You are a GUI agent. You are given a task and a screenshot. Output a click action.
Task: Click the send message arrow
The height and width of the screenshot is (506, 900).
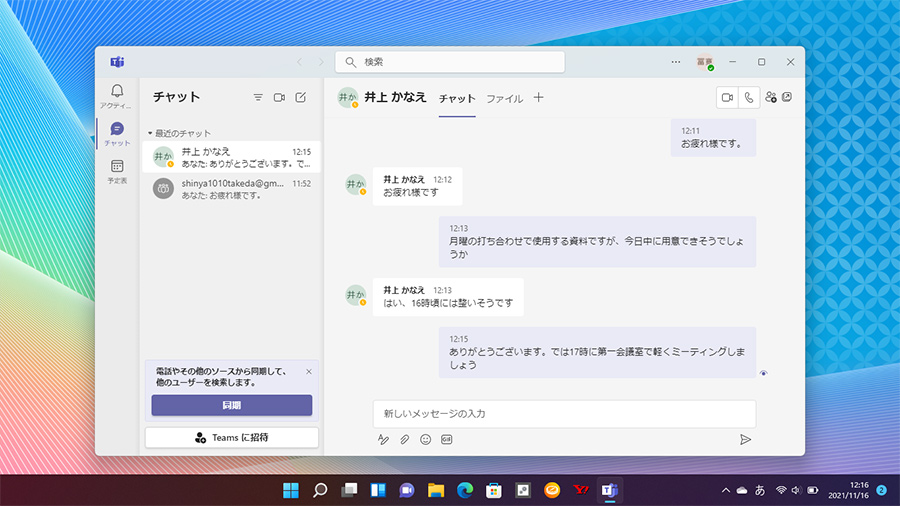tap(745, 439)
